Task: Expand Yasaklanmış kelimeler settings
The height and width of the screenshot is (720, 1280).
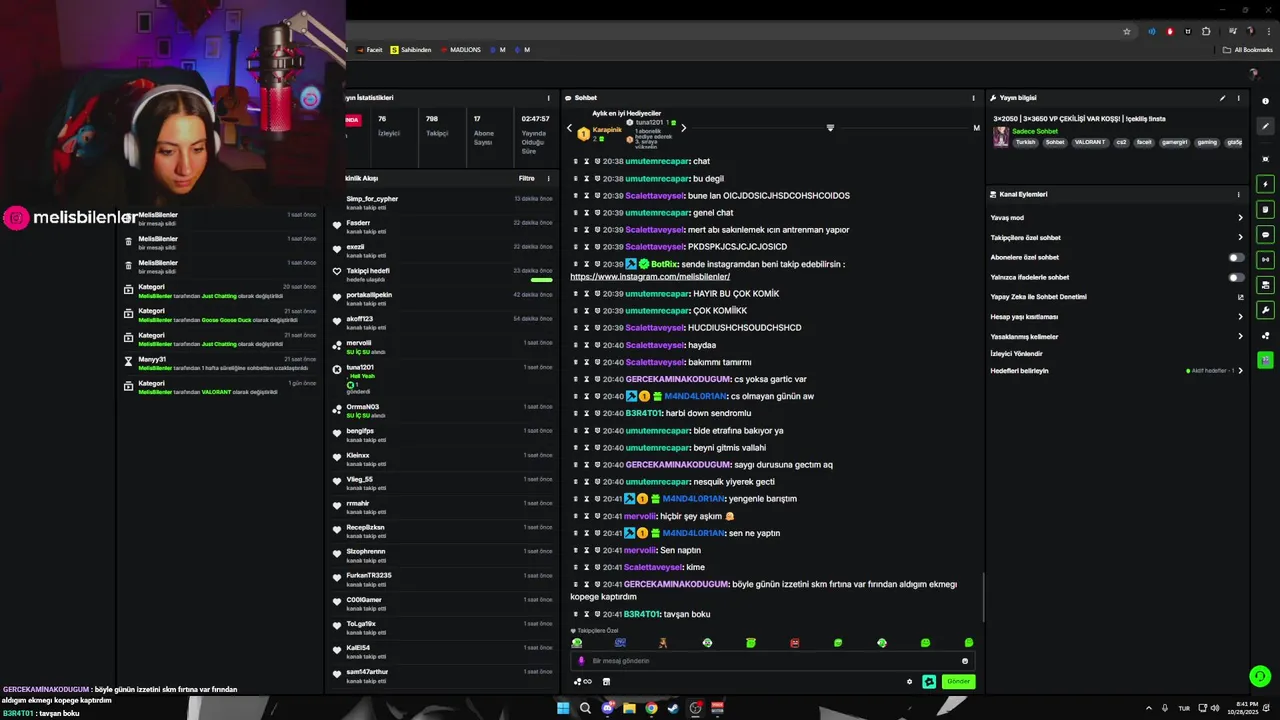Action: click(x=1240, y=337)
